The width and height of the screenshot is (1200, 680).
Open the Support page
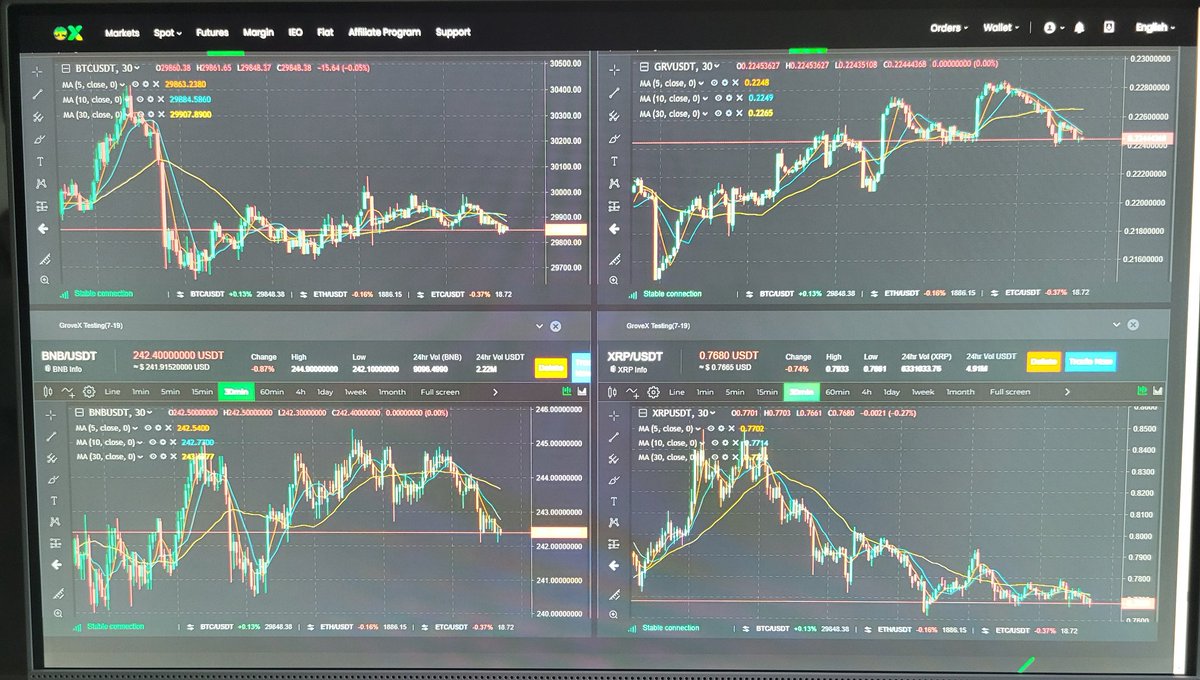[x=453, y=32]
